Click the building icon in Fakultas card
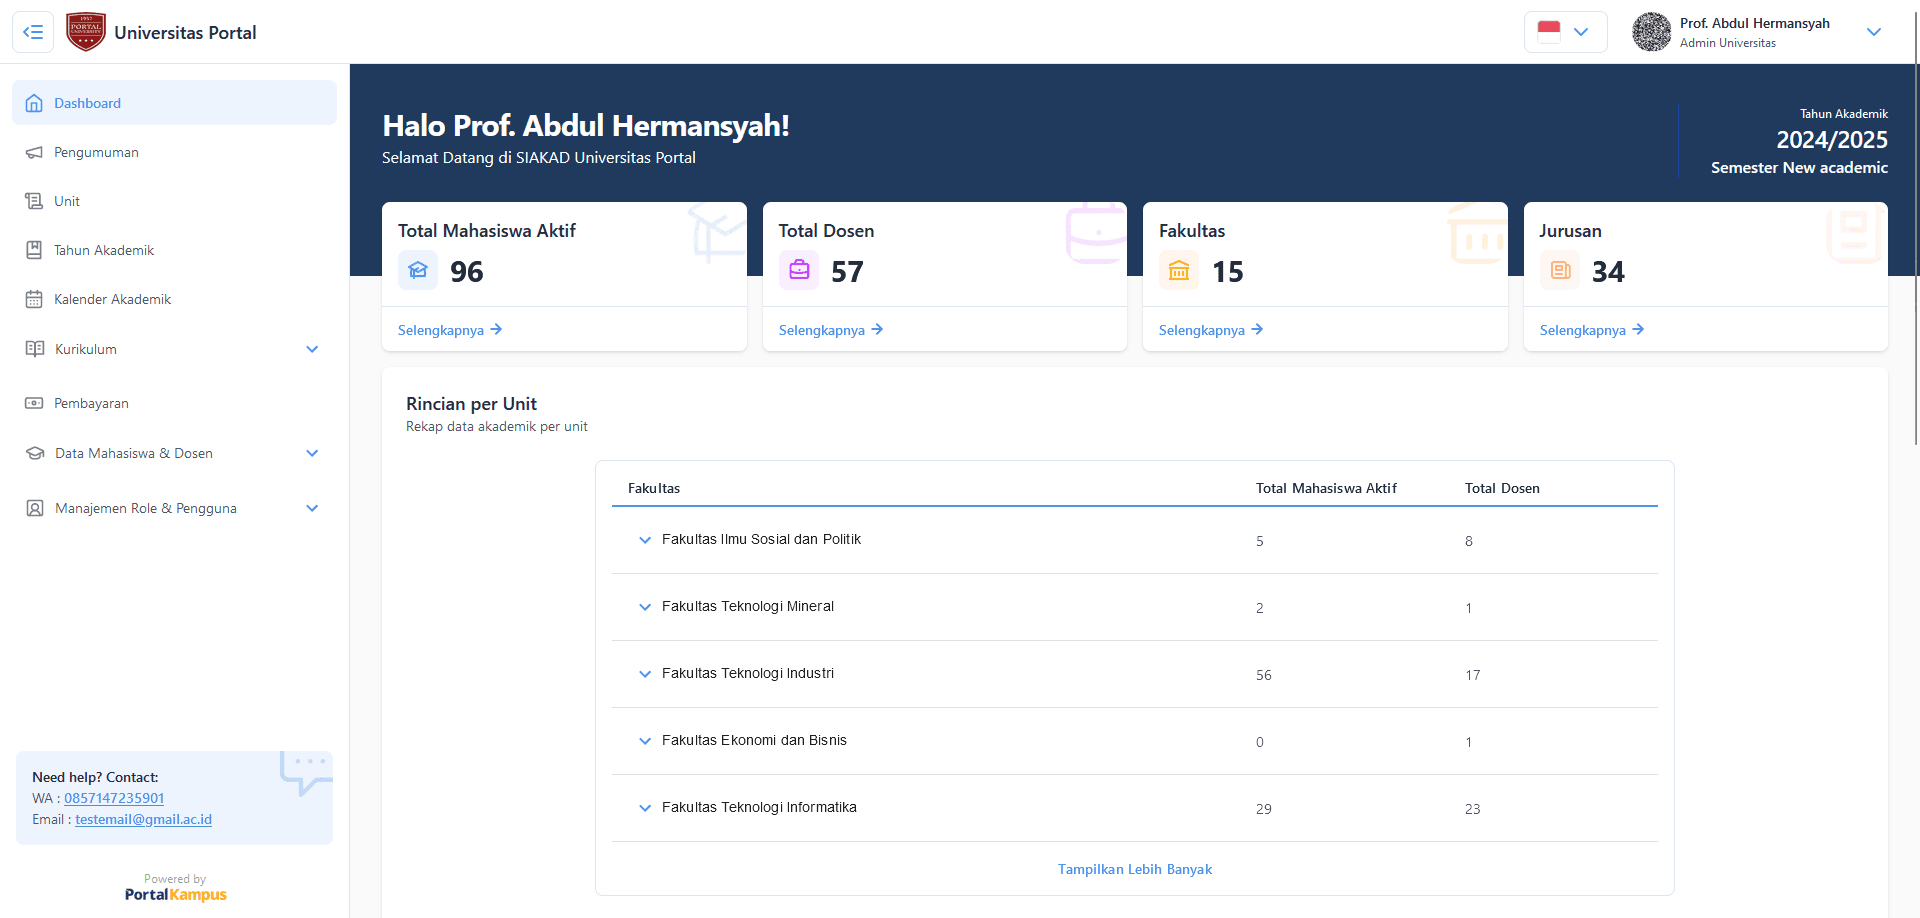The image size is (1920, 918). (1179, 270)
